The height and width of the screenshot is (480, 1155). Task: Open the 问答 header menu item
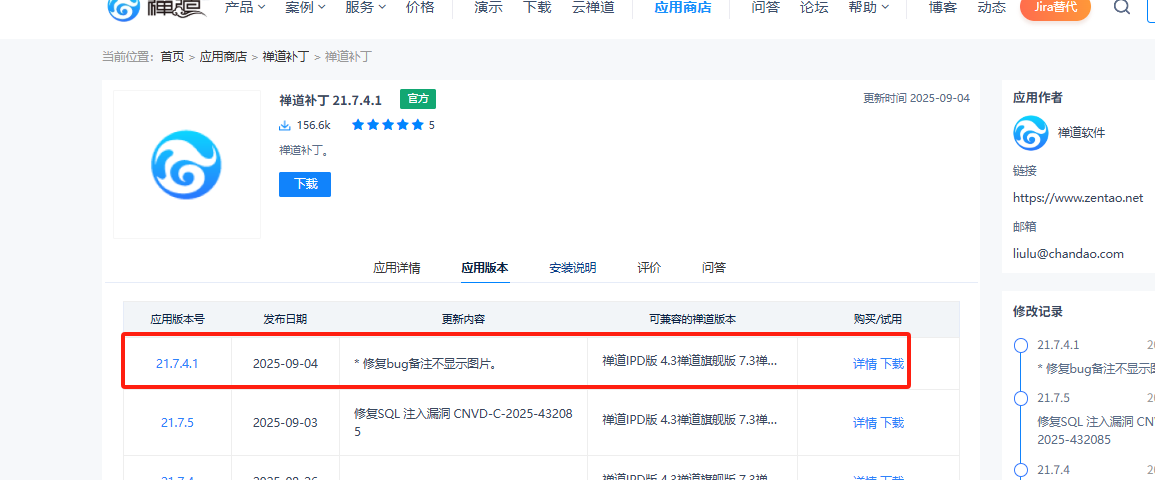[x=765, y=7]
